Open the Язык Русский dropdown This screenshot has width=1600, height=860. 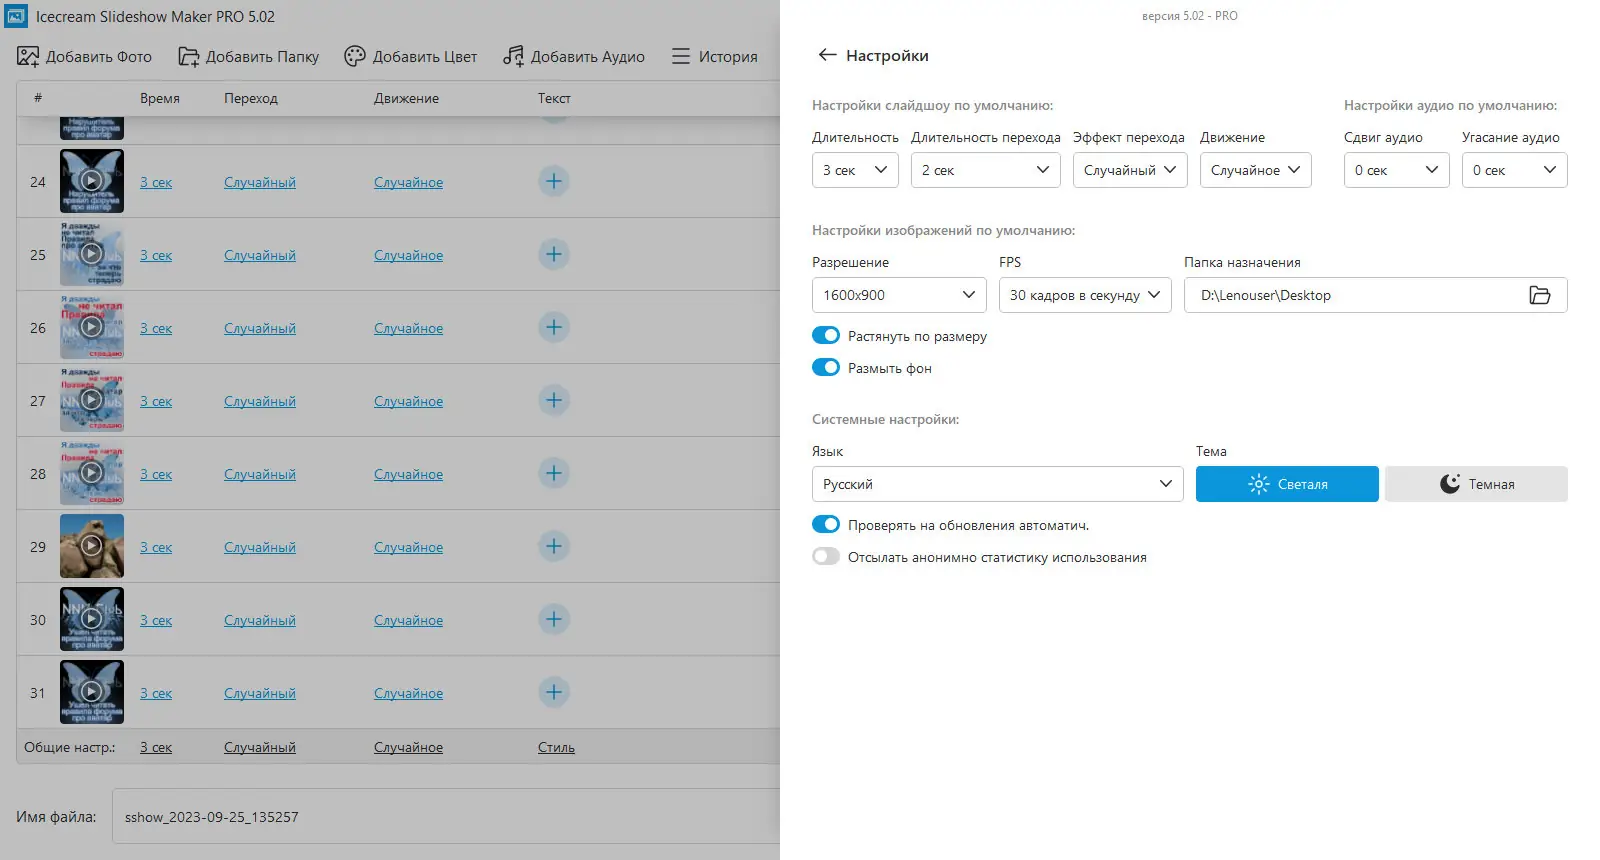pos(997,484)
